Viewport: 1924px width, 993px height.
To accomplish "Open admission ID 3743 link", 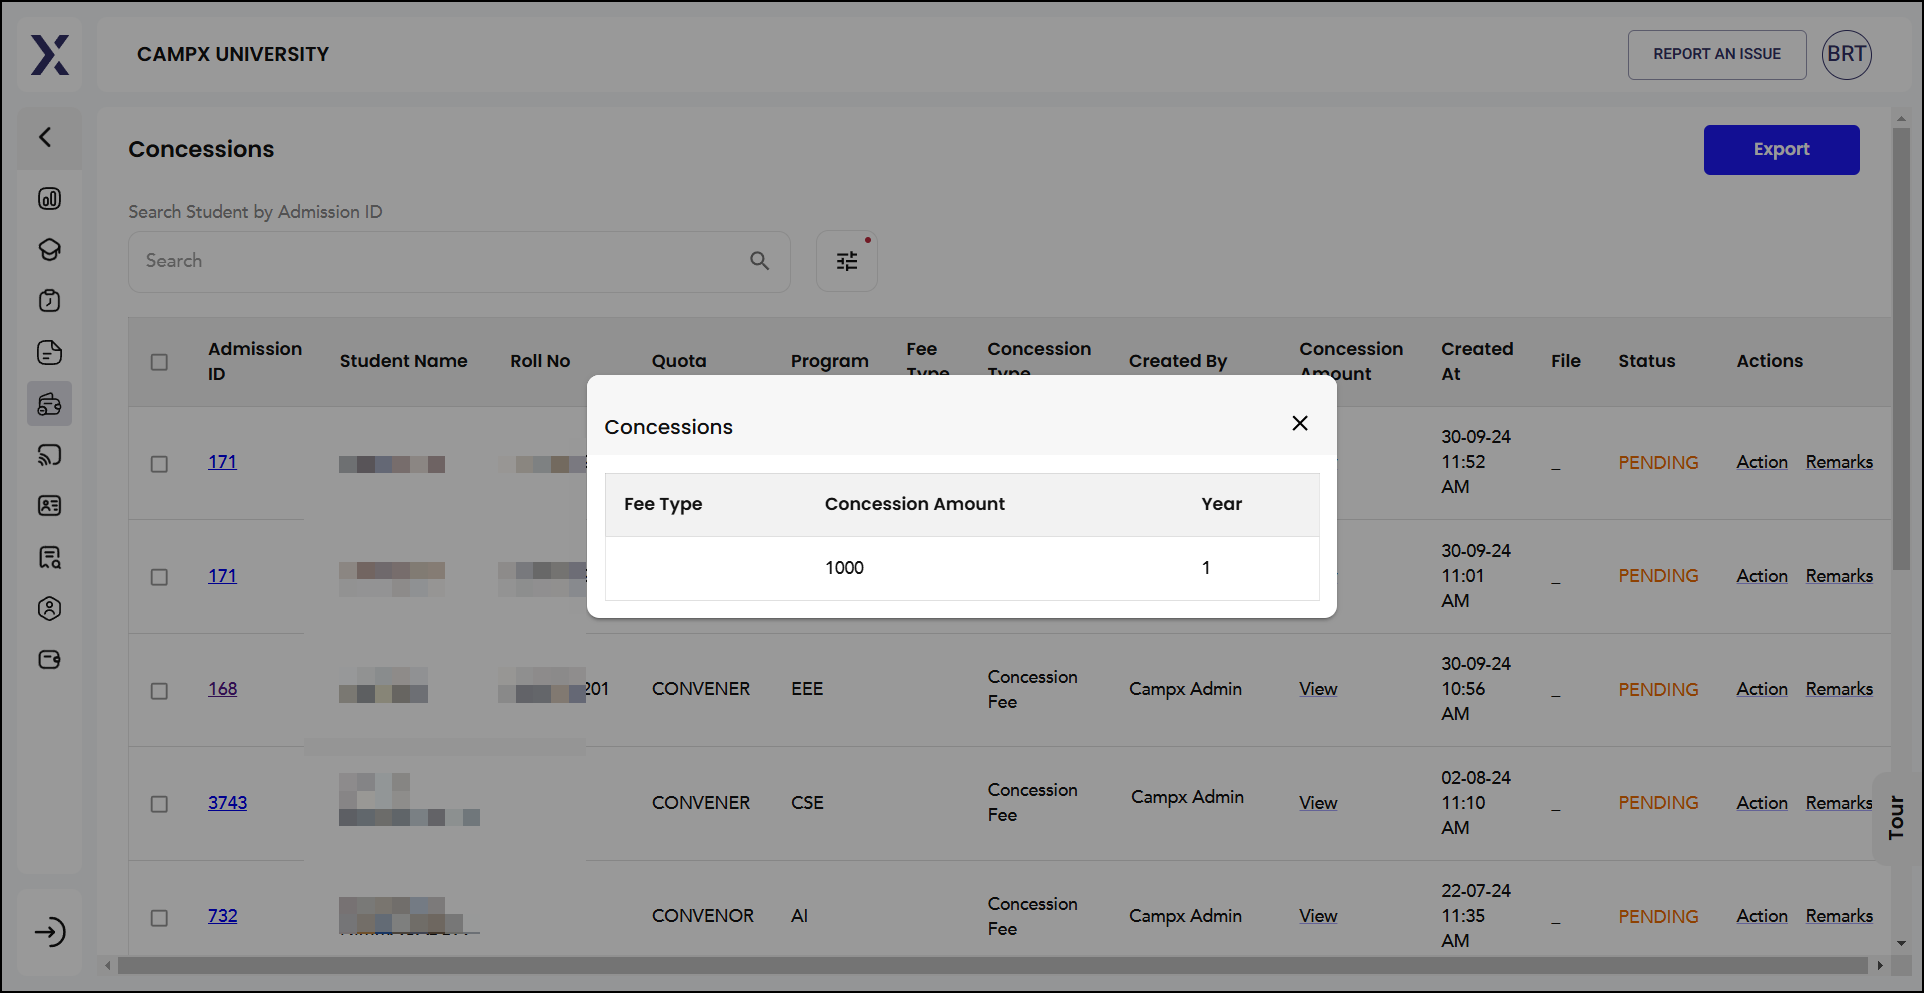I will 227,803.
